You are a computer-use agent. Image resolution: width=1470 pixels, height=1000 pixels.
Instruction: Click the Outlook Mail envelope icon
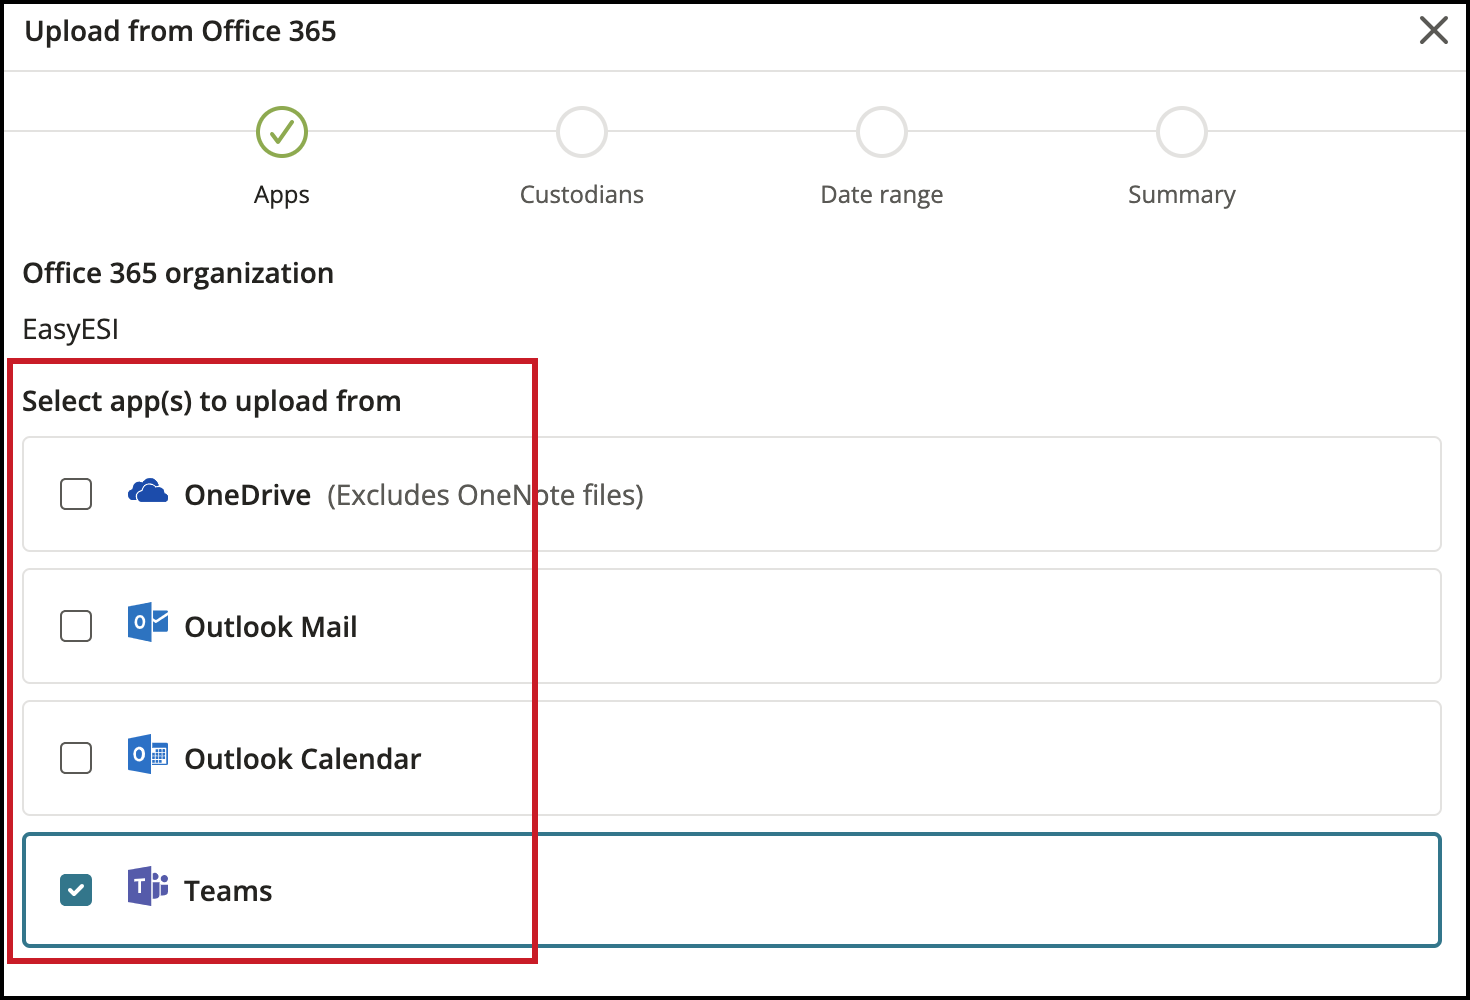click(148, 622)
